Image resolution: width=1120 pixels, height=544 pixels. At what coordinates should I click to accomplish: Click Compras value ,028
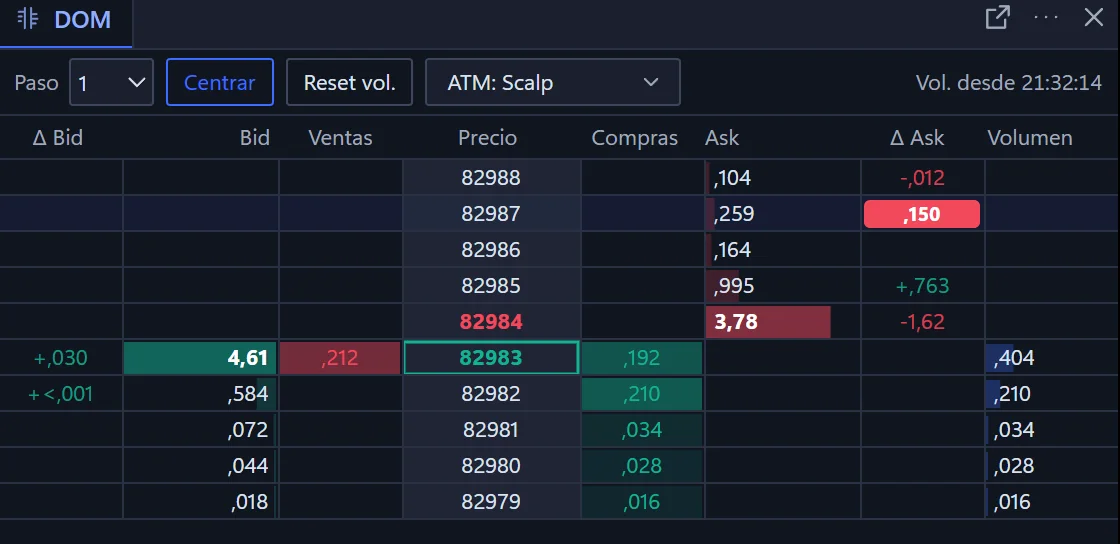[x=641, y=466]
